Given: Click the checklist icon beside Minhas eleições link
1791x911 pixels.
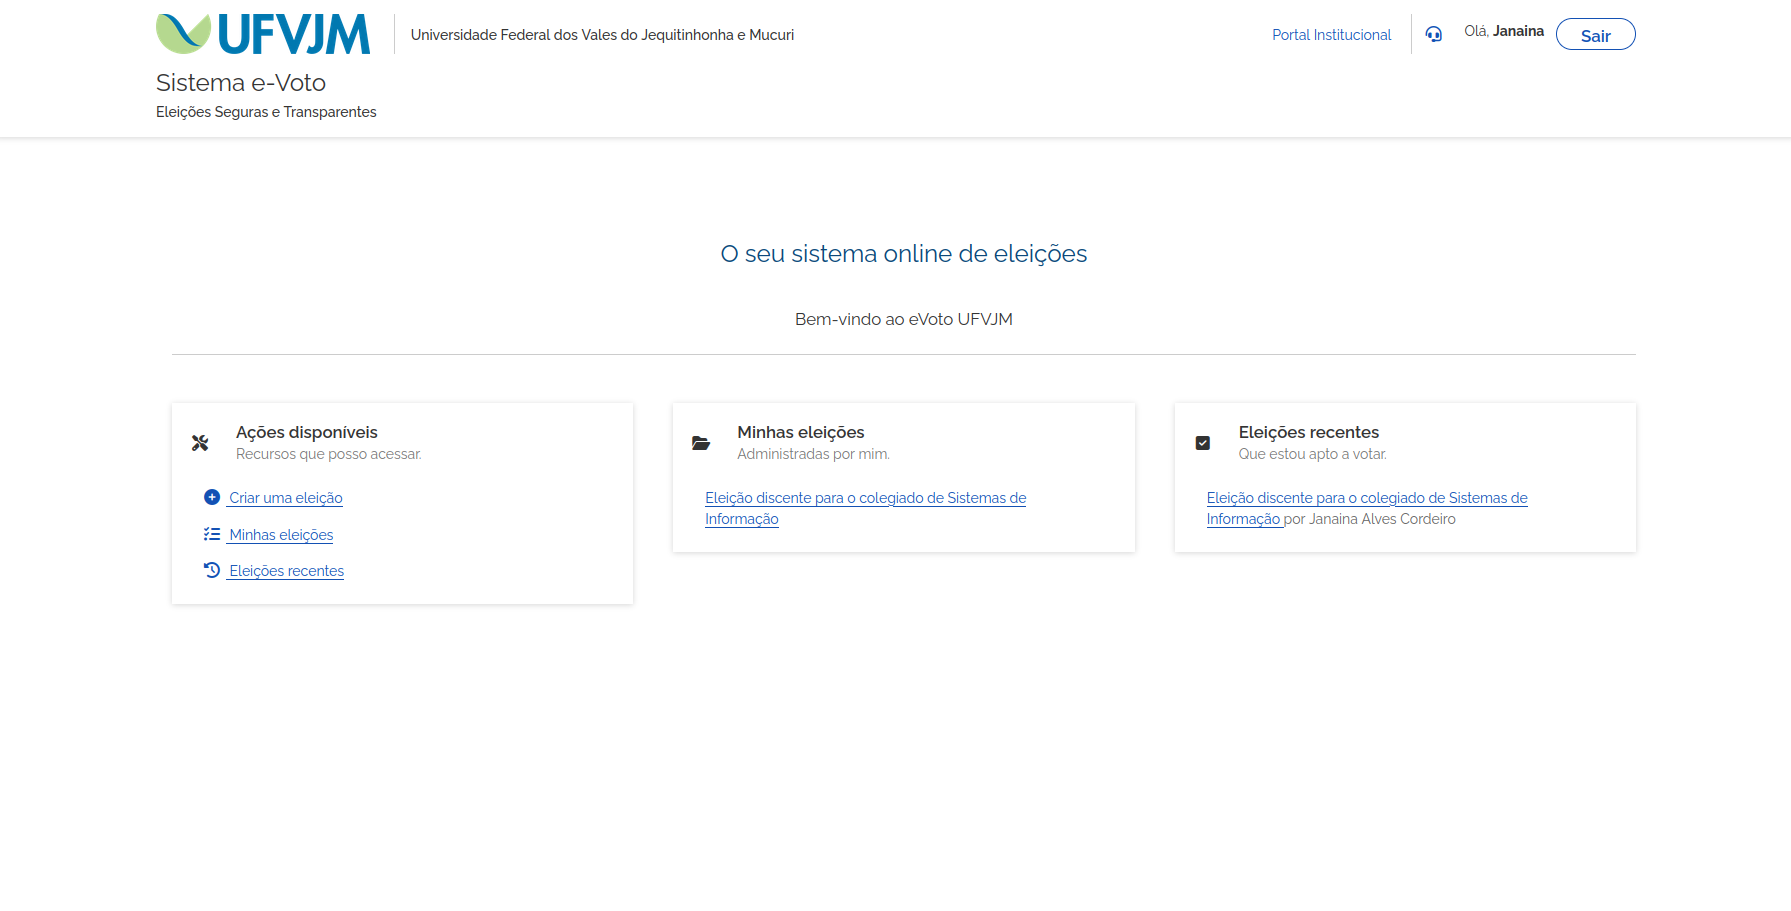Looking at the screenshot, I should click(212, 534).
